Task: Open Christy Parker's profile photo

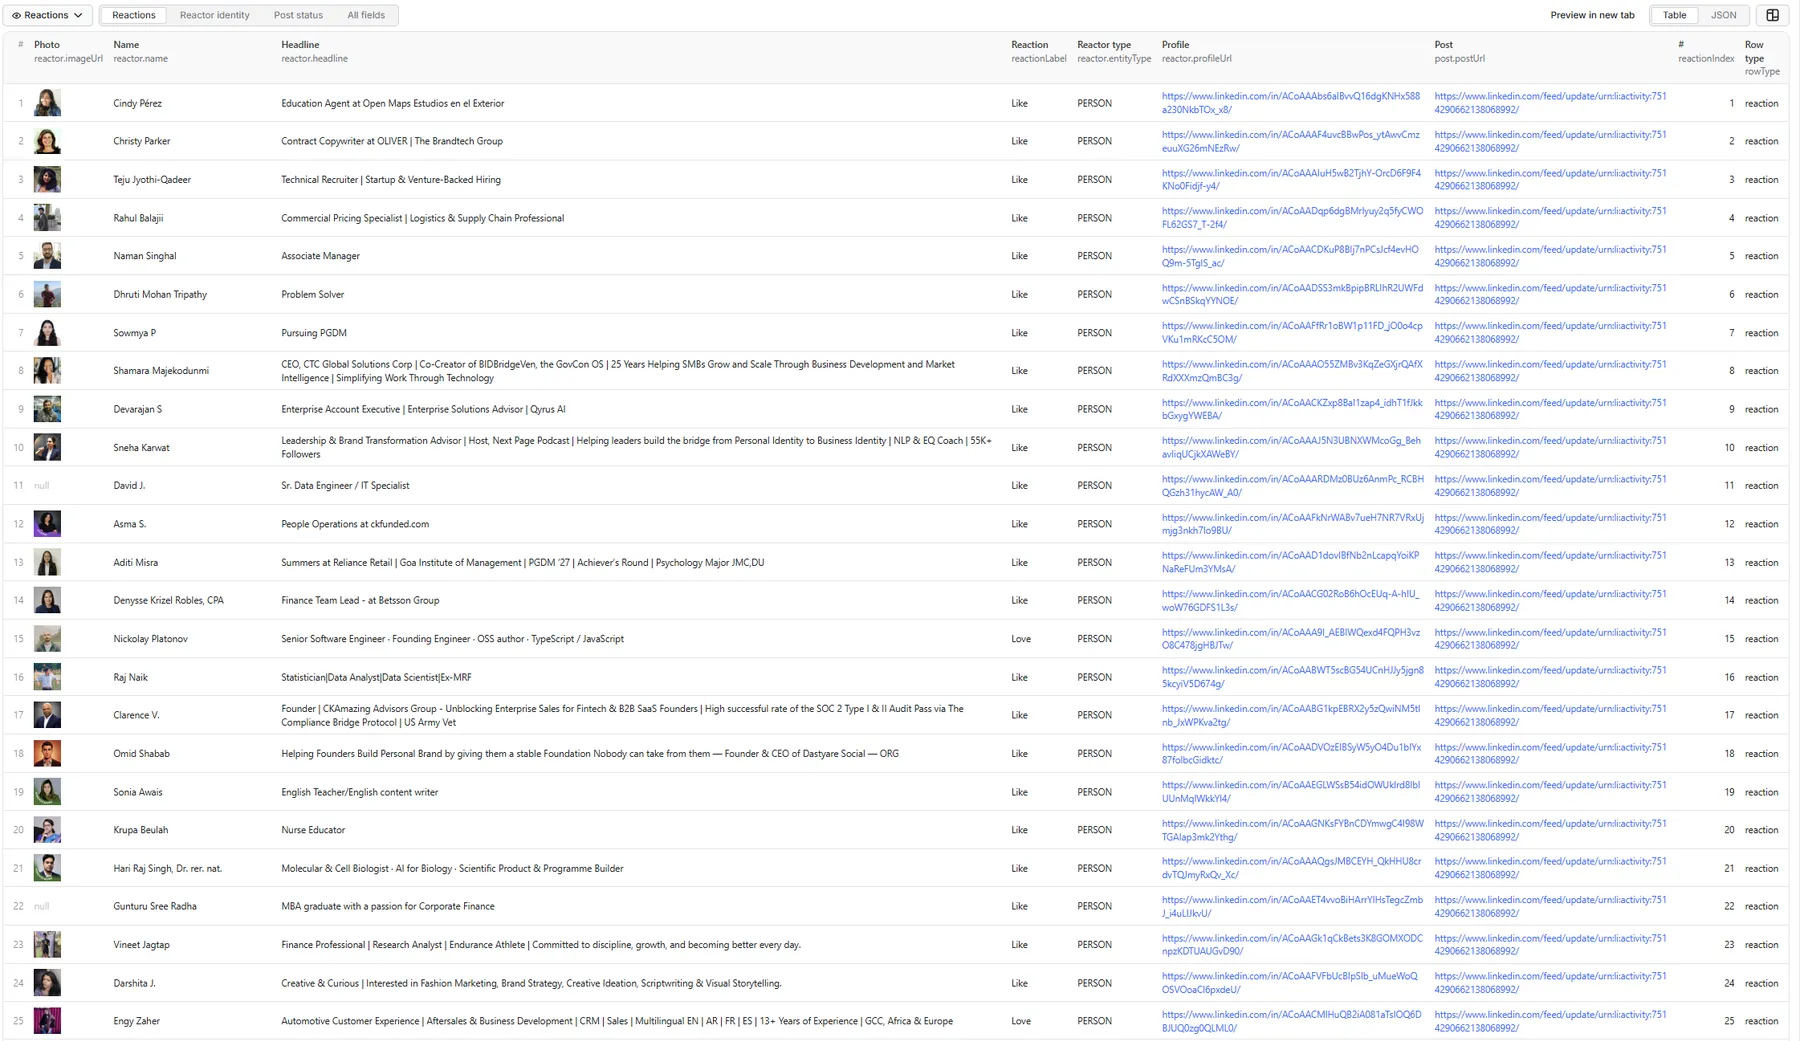Action: [x=47, y=141]
